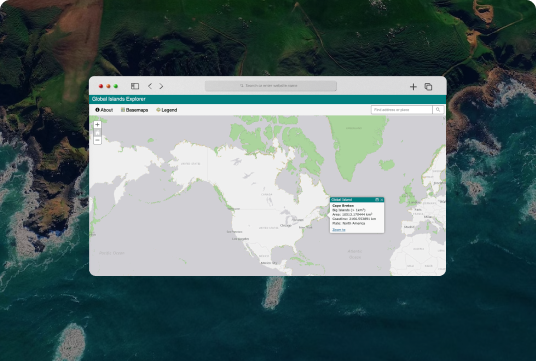Click the Area value line in popup
The height and width of the screenshot is (361, 536).
click(352, 214)
